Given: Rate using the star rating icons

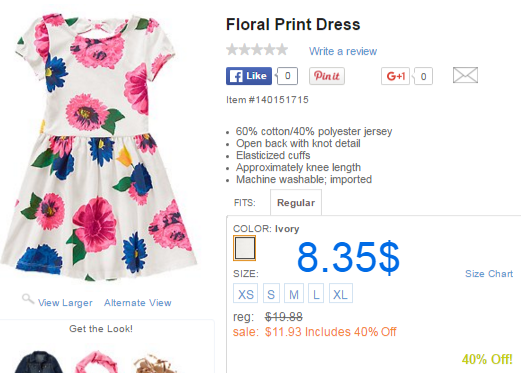Looking at the screenshot, I should (x=257, y=50).
